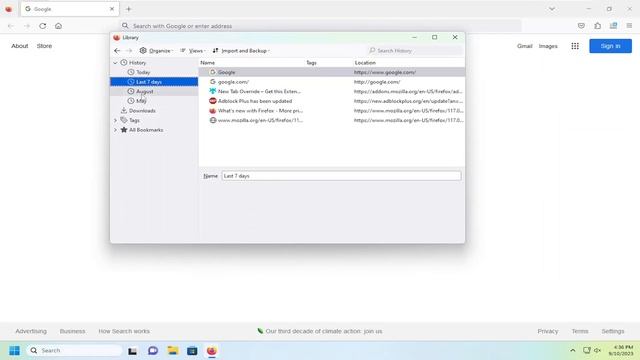The height and width of the screenshot is (360, 640).
Task: Click the https://www.google.com/ location cell
Action: click(385, 72)
